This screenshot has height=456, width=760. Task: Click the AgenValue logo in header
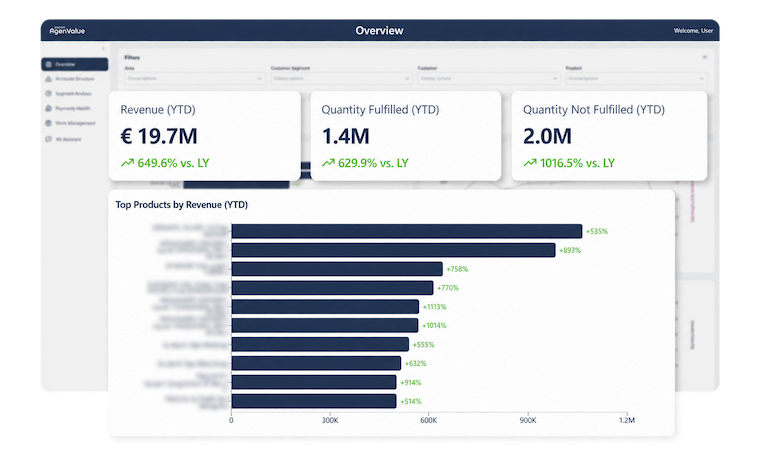(x=67, y=31)
